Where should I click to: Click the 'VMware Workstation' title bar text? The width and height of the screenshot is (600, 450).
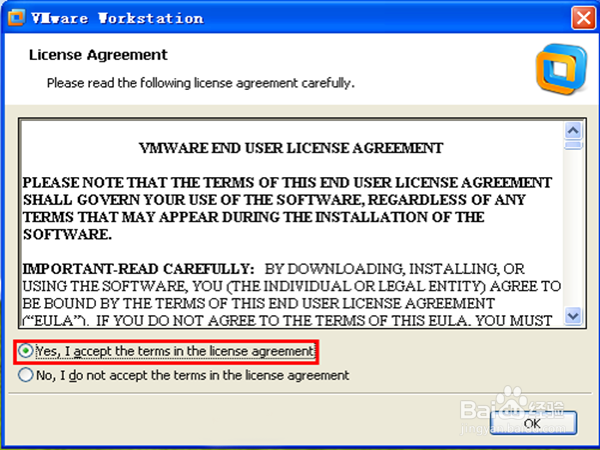(x=117, y=18)
